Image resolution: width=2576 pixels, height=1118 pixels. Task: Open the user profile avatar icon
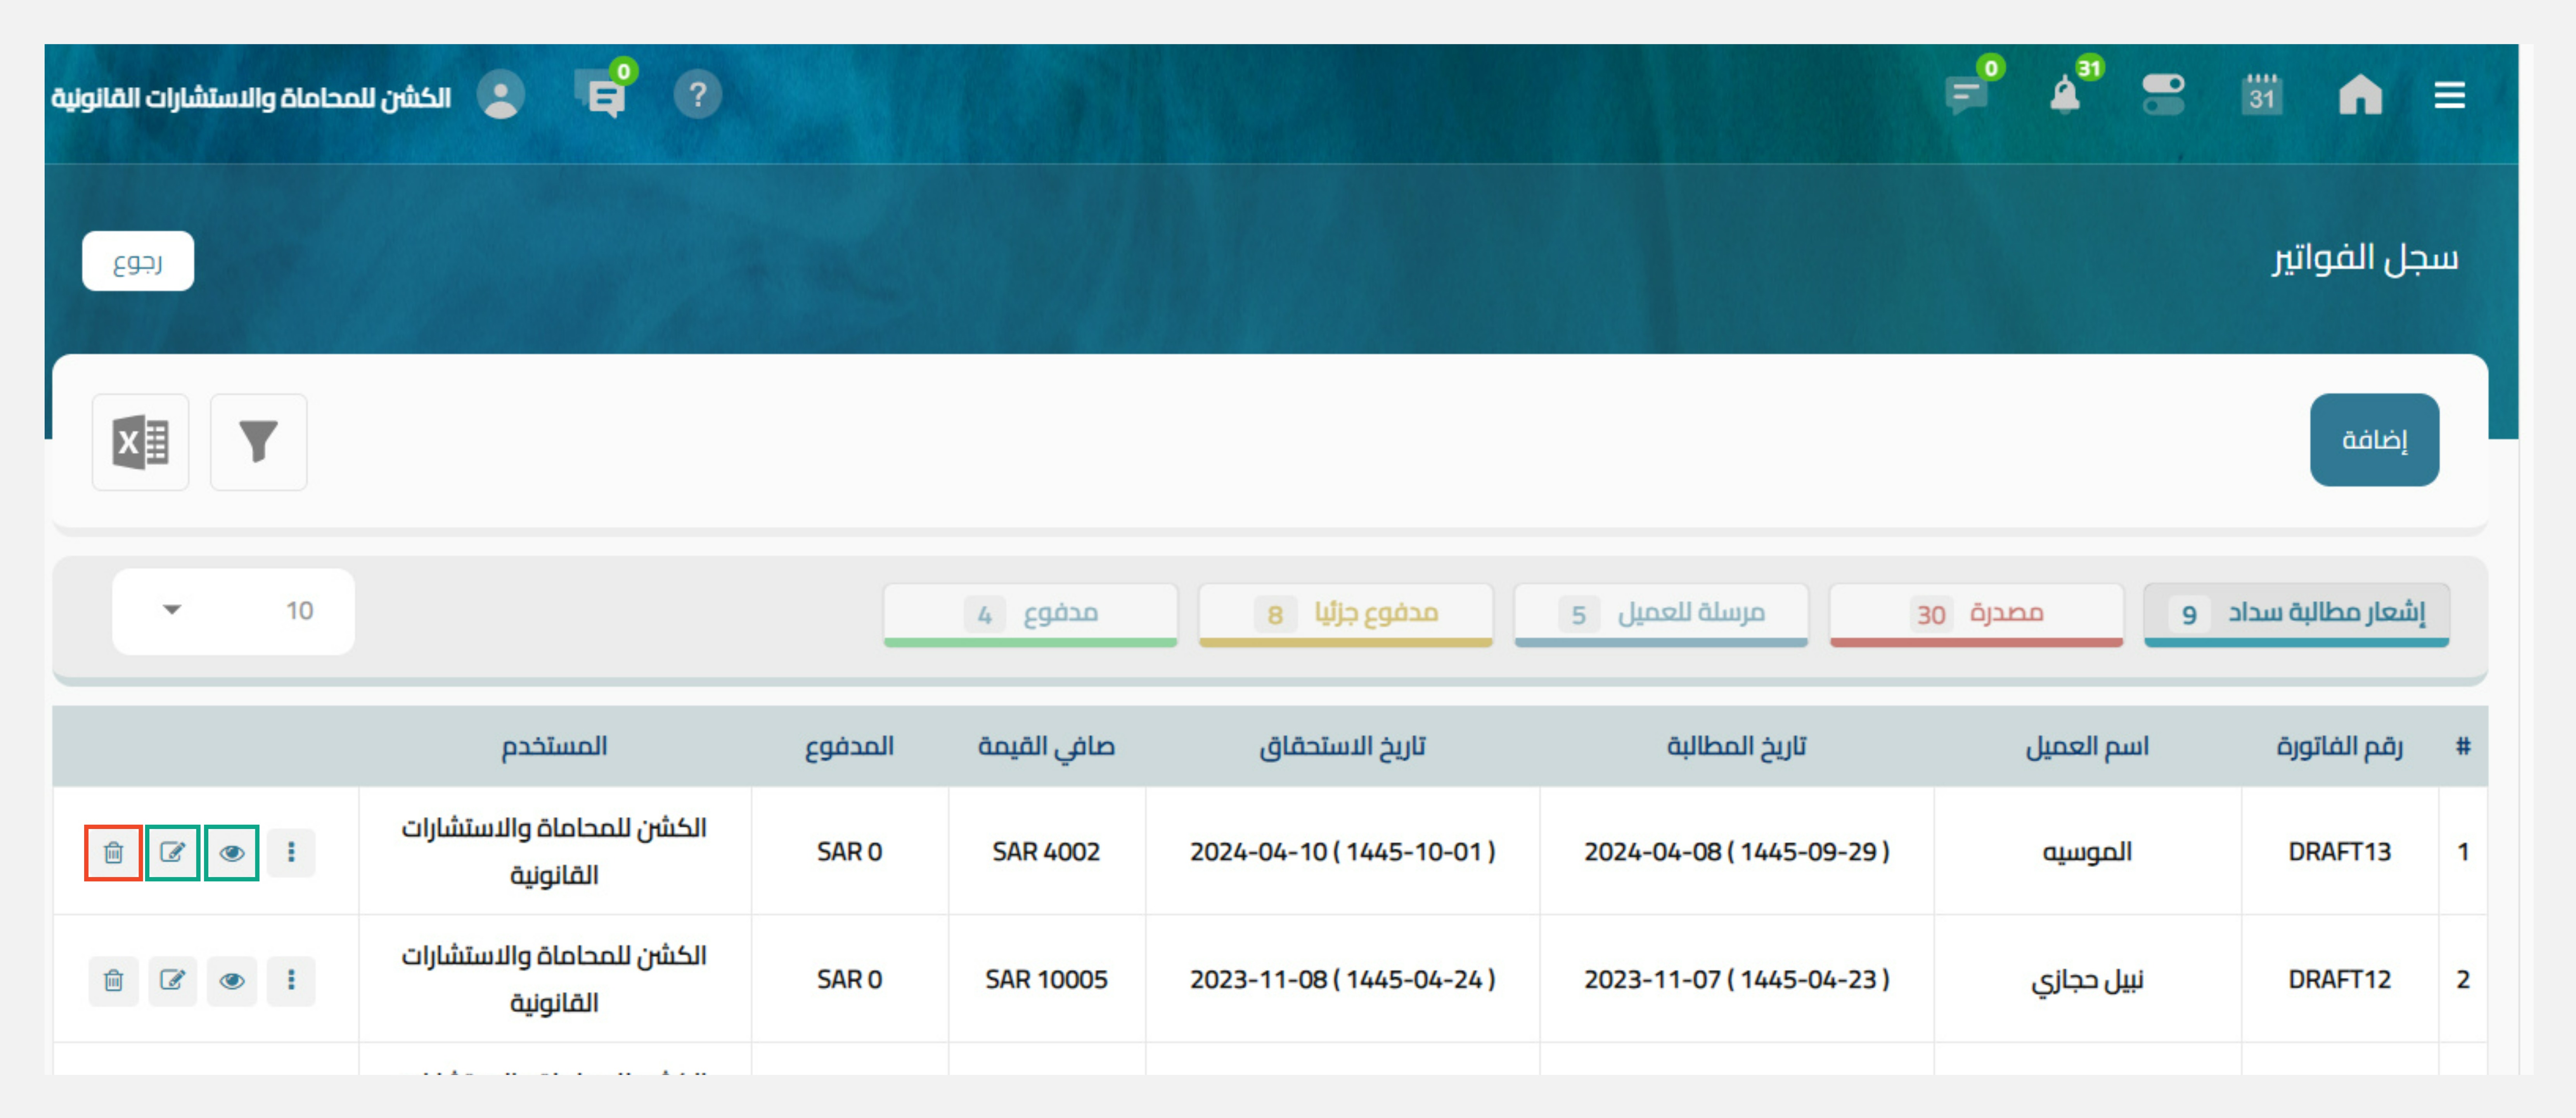[500, 96]
